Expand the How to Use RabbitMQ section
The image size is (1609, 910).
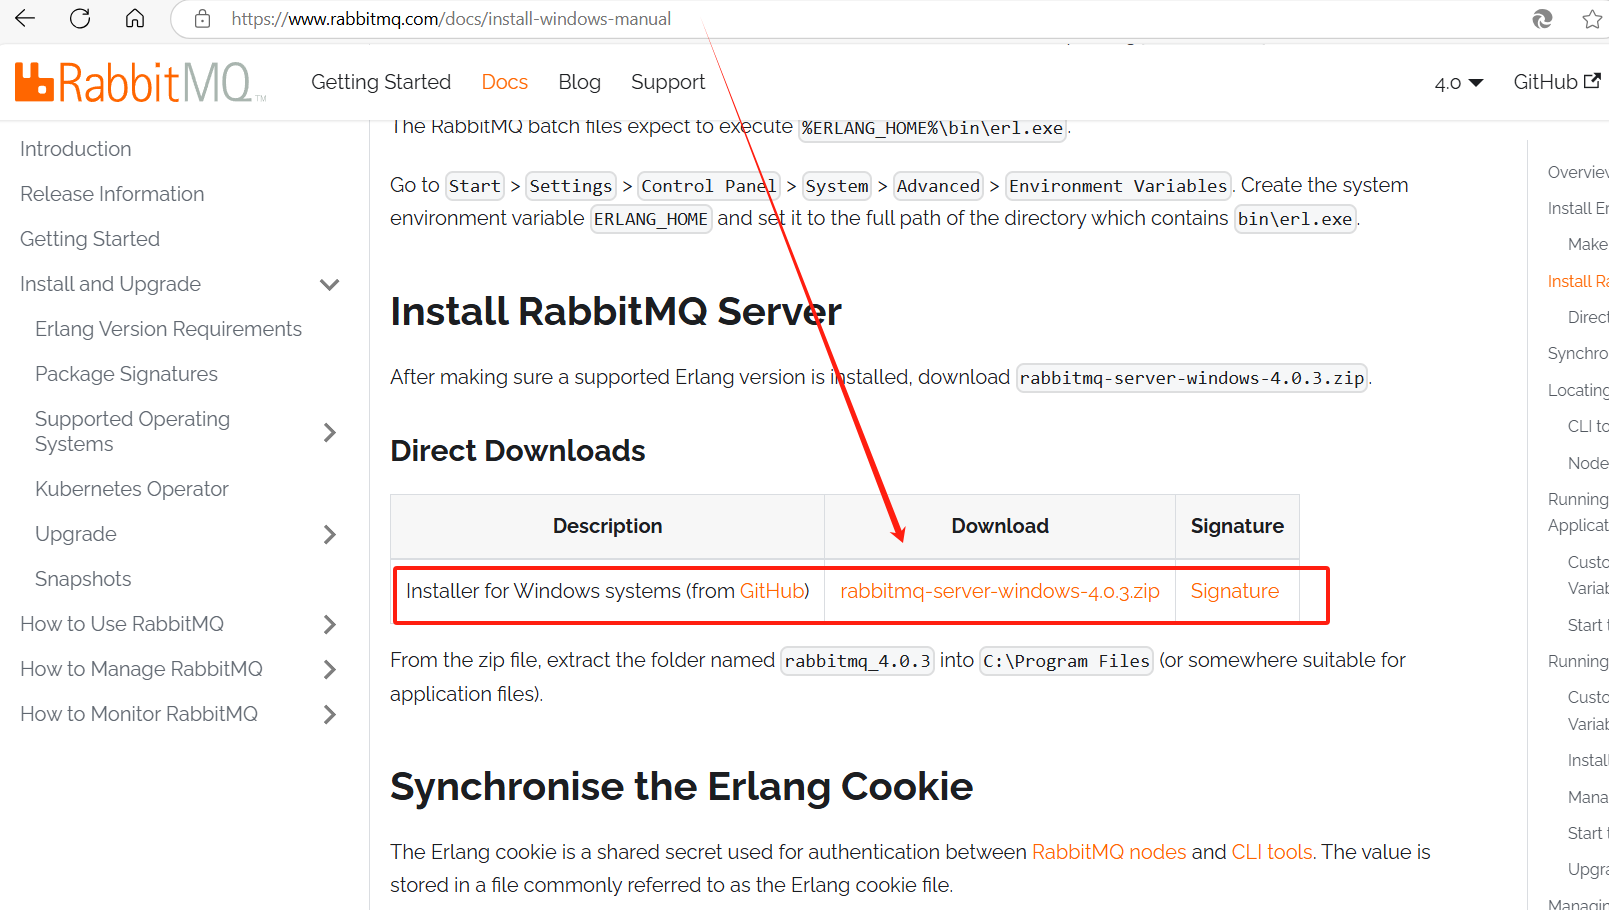coord(330,624)
